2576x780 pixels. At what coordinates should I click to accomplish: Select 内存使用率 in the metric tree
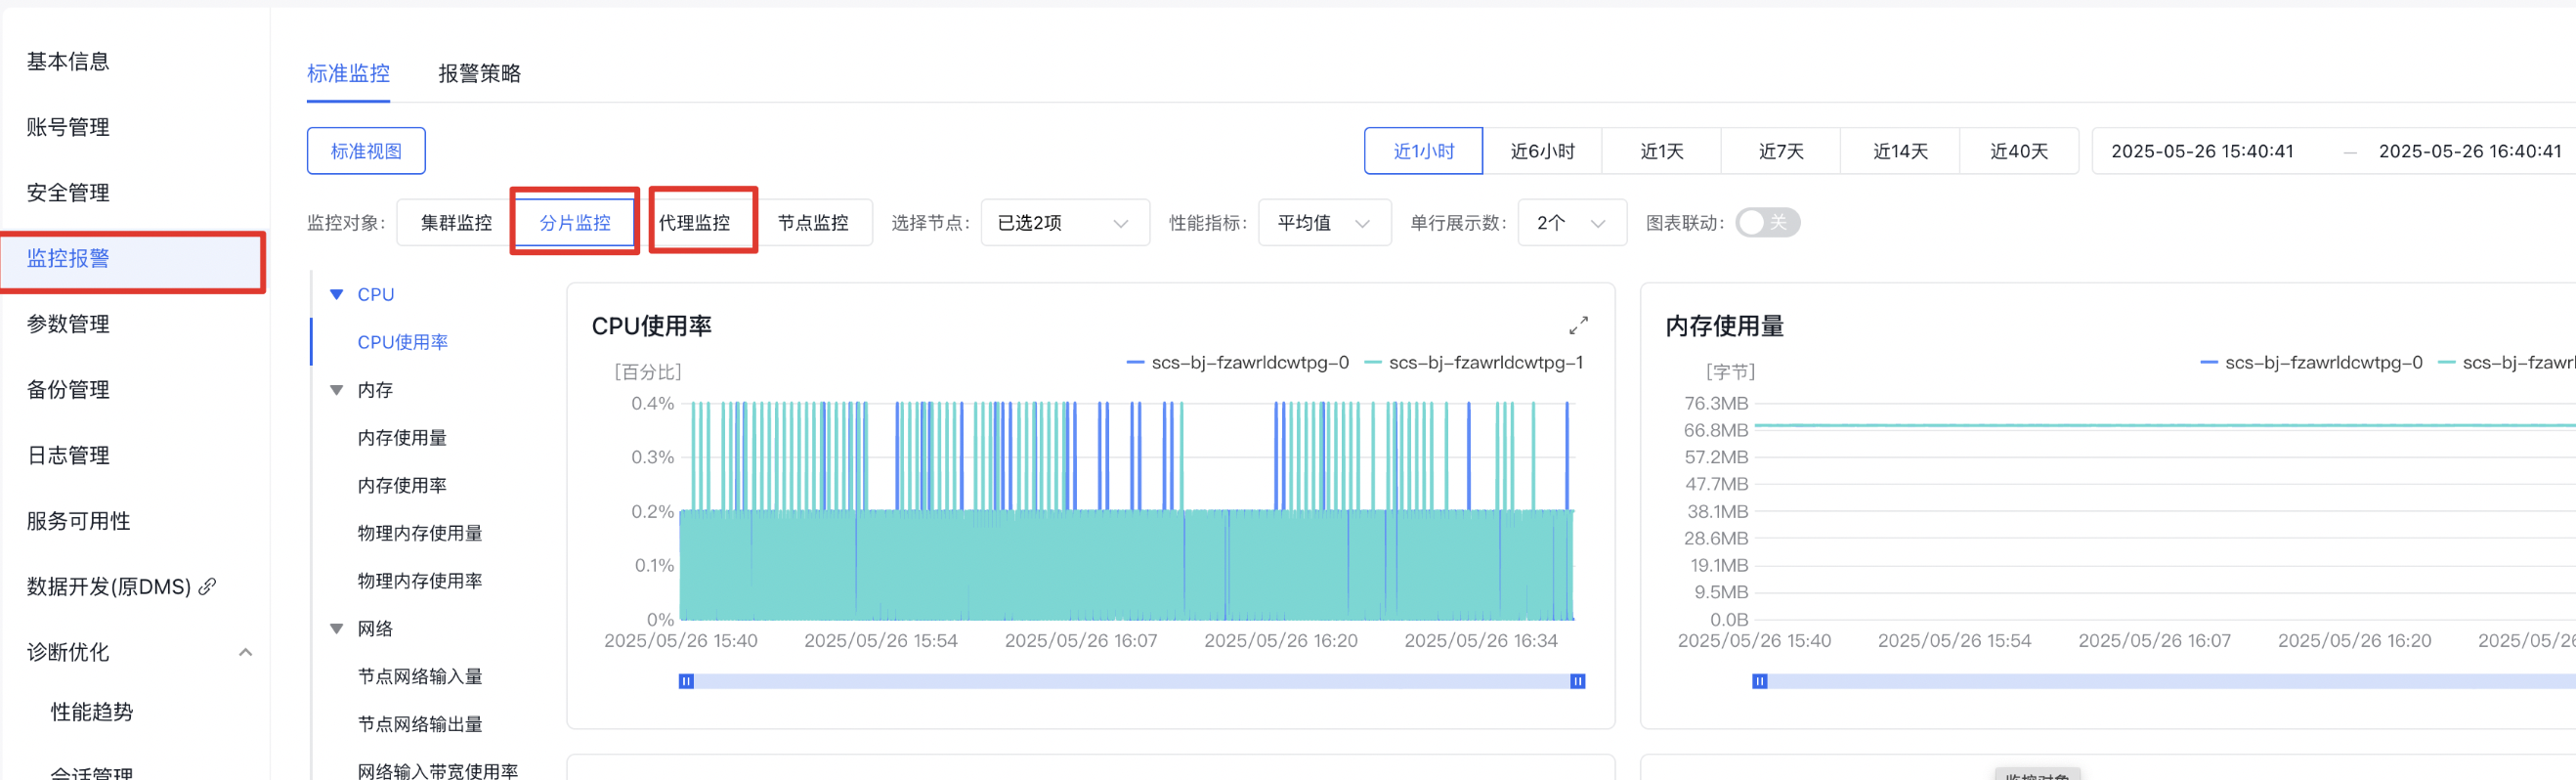coord(402,485)
